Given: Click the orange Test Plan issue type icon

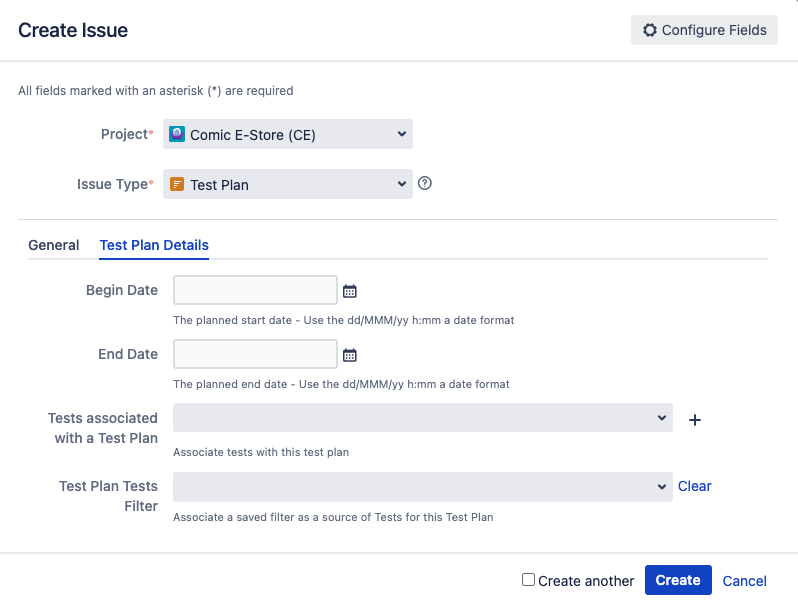Looking at the screenshot, I should 177,184.
